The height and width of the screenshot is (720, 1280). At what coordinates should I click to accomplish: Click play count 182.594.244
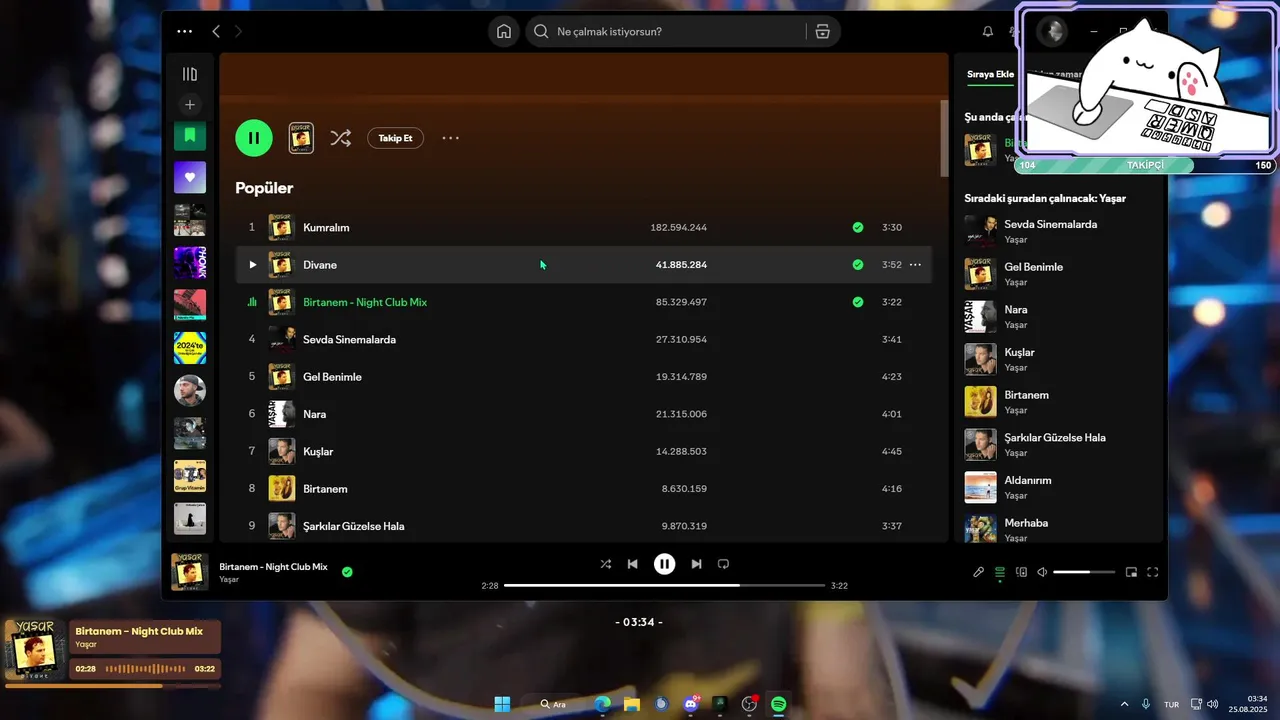point(678,228)
